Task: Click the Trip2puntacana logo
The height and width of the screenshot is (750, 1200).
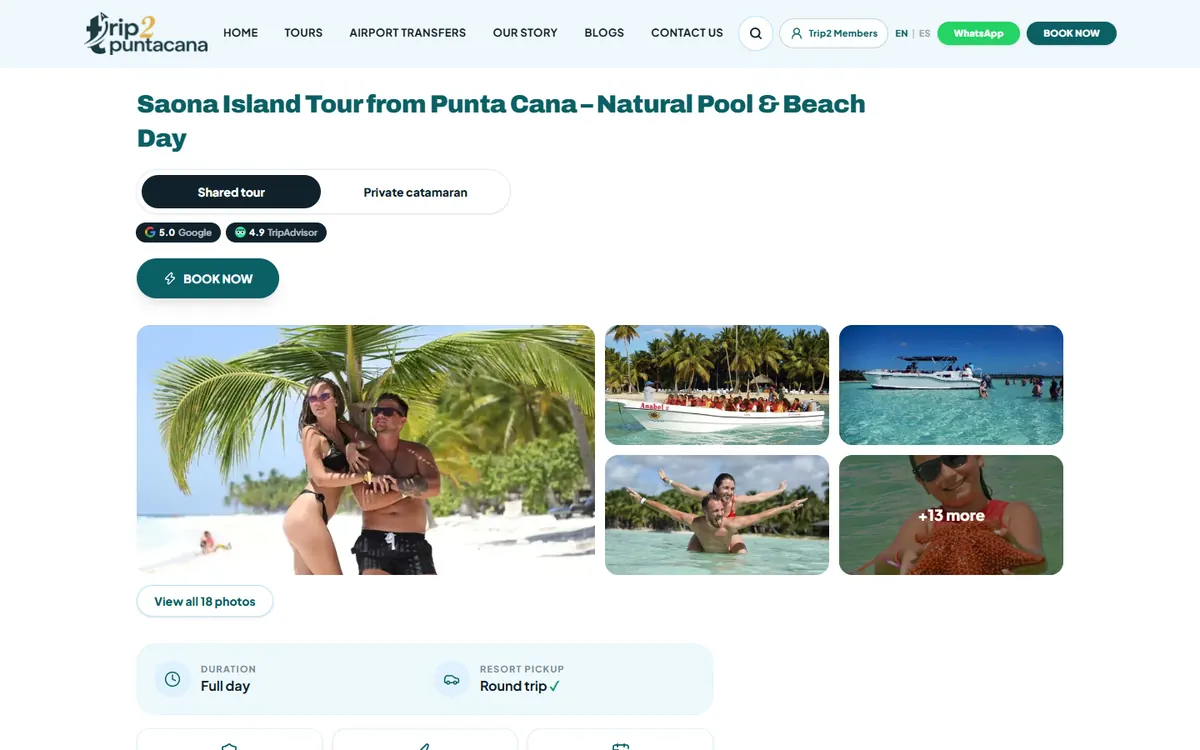Action: point(146,33)
